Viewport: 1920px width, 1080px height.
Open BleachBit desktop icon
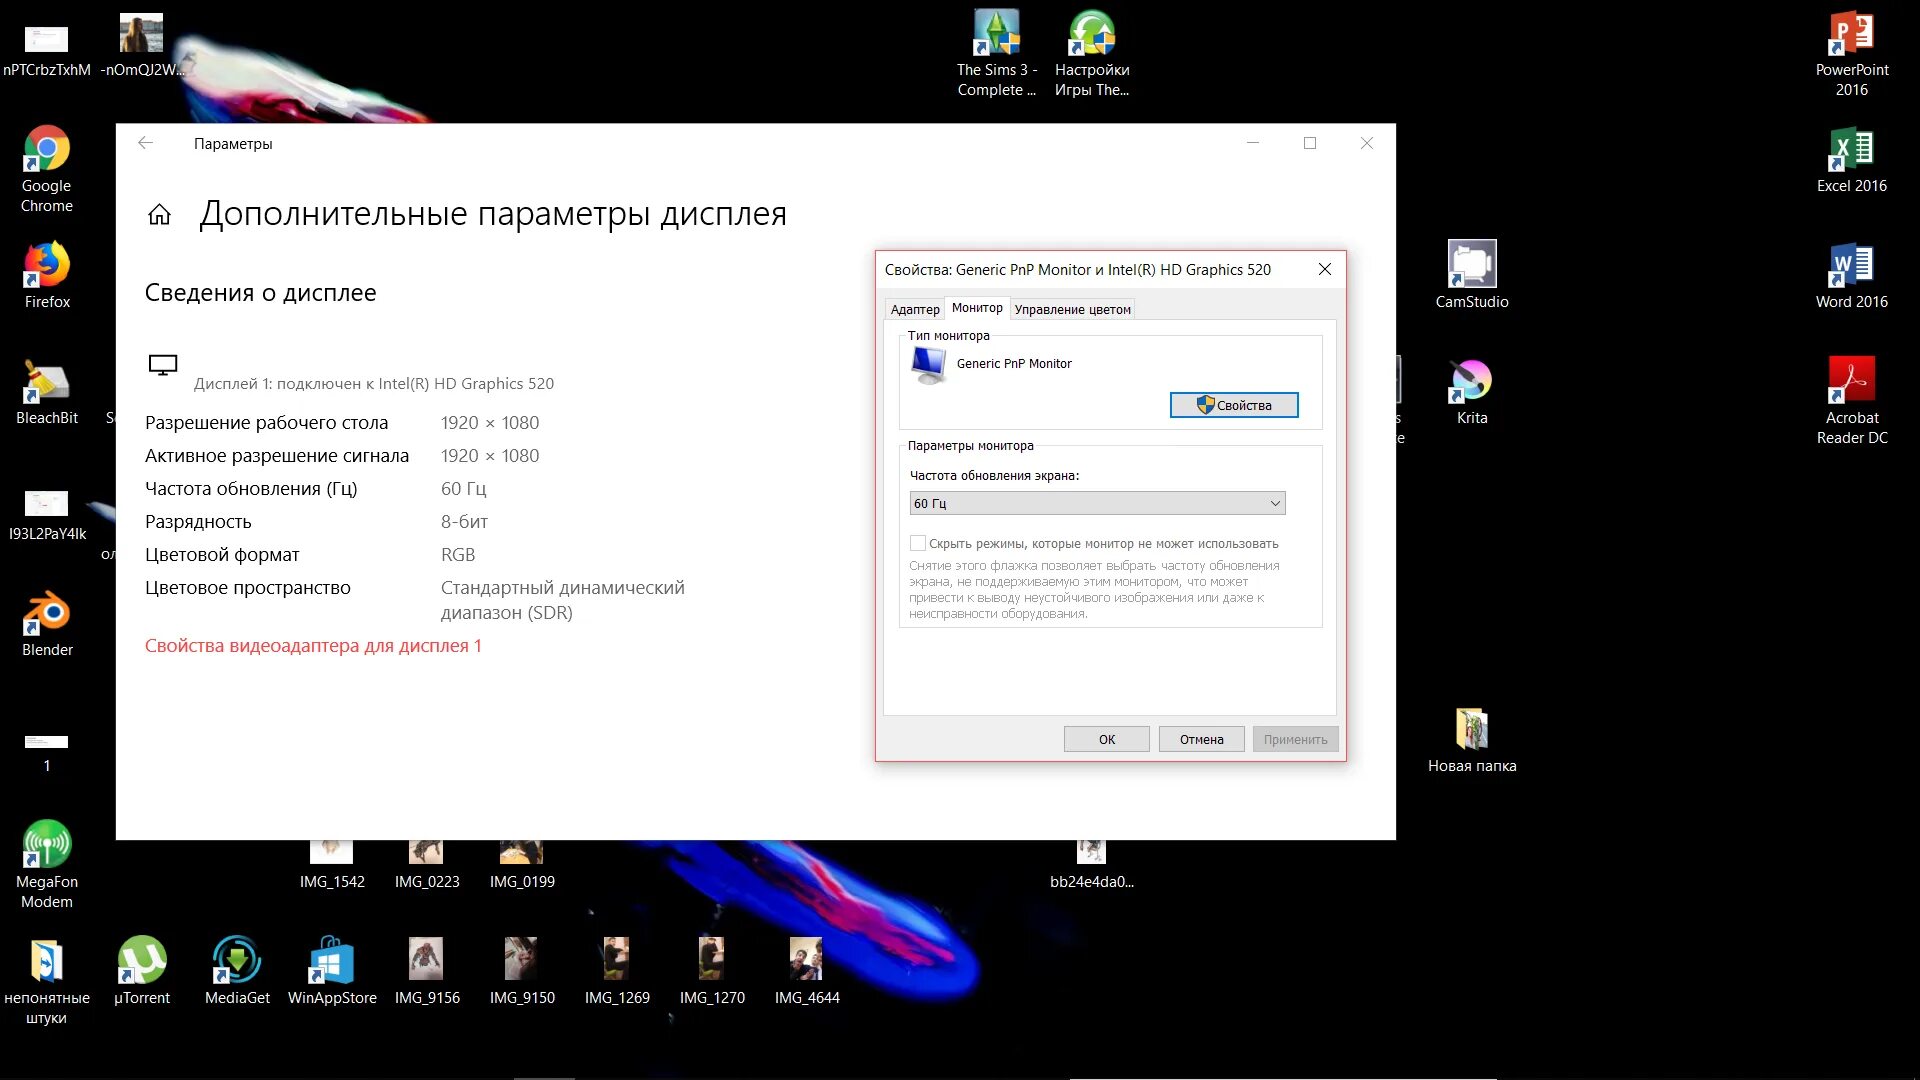[46, 382]
